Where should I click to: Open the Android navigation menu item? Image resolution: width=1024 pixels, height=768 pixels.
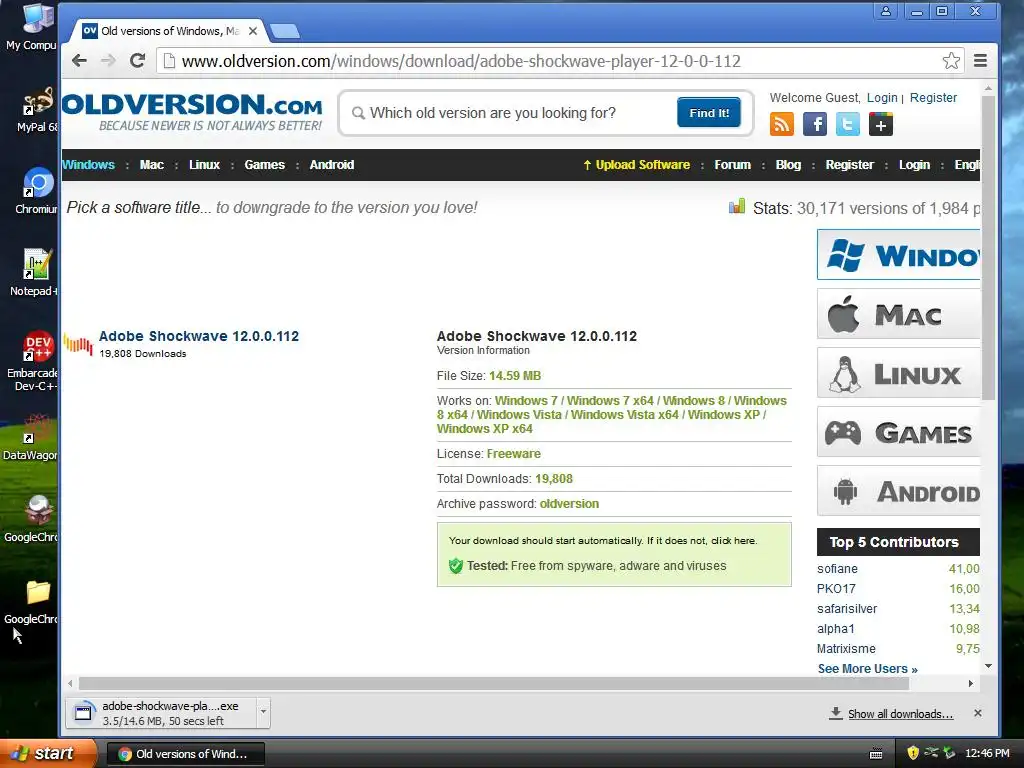point(332,165)
